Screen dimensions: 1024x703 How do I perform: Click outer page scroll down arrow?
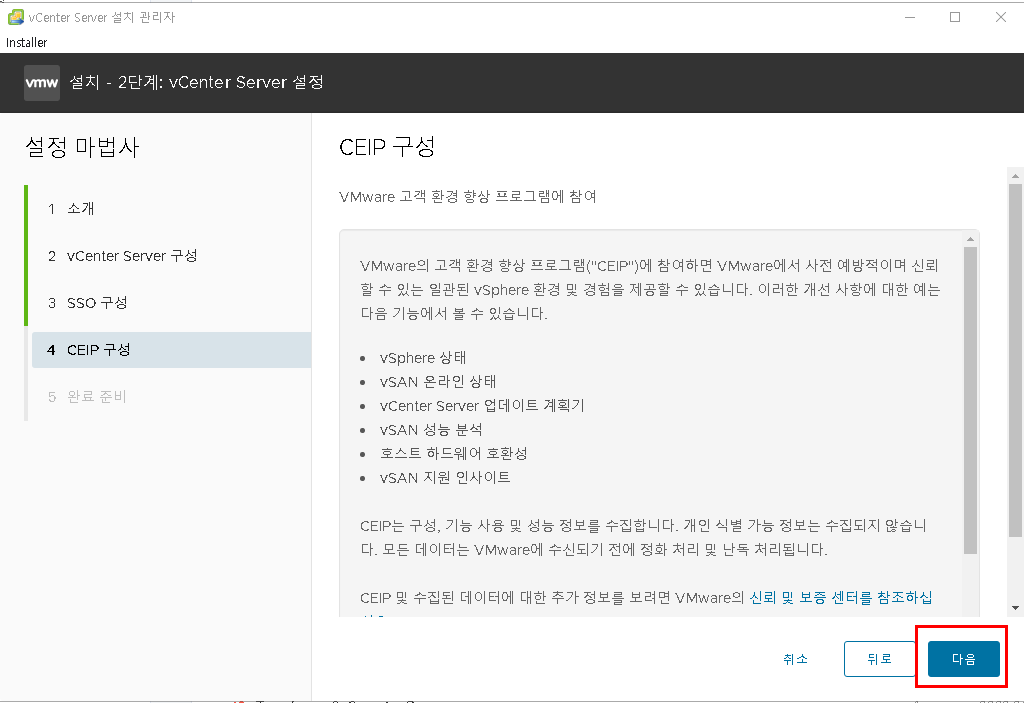(x=1015, y=608)
